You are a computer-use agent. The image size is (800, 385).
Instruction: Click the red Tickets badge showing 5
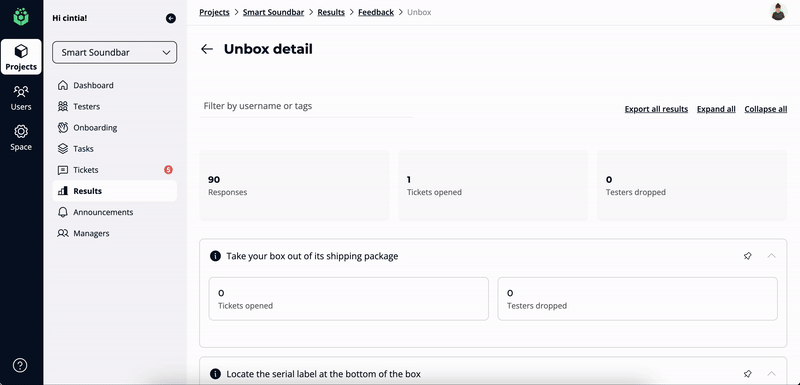pyautogui.click(x=168, y=170)
